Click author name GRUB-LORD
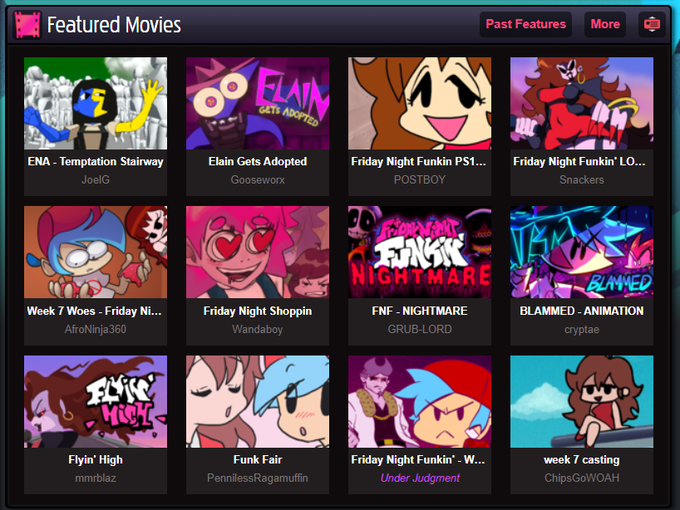 (x=419, y=329)
